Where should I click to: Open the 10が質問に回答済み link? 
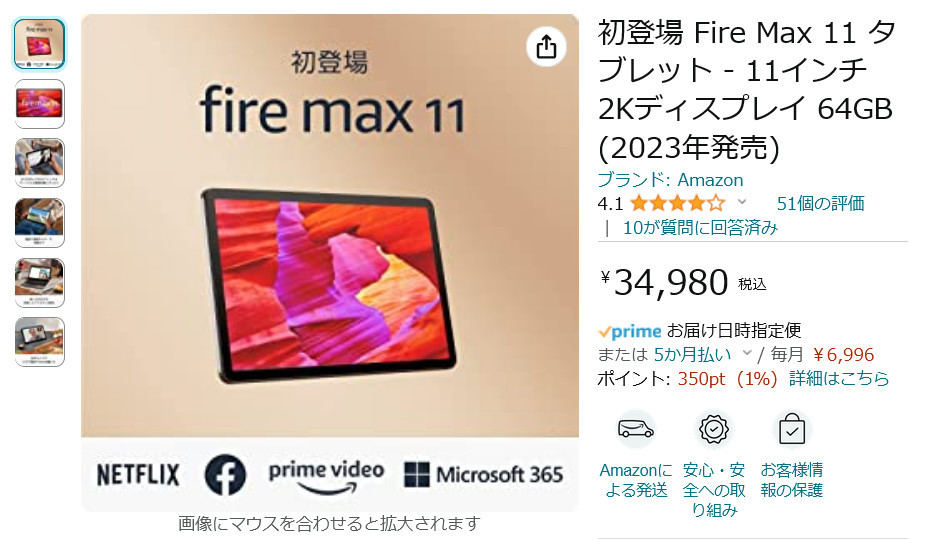pyautogui.click(x=700, y=228)
